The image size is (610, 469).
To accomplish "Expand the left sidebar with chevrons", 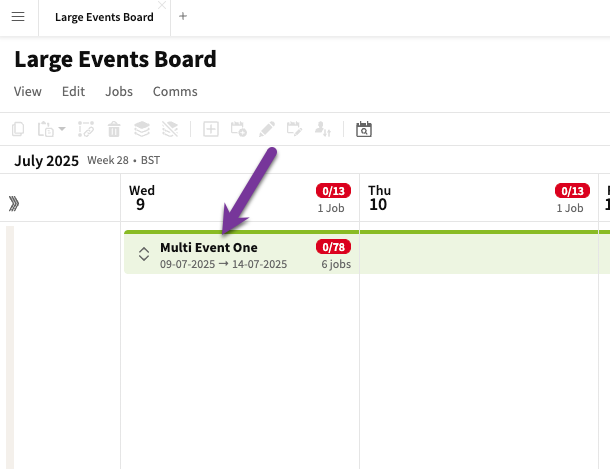I will 14,203.
